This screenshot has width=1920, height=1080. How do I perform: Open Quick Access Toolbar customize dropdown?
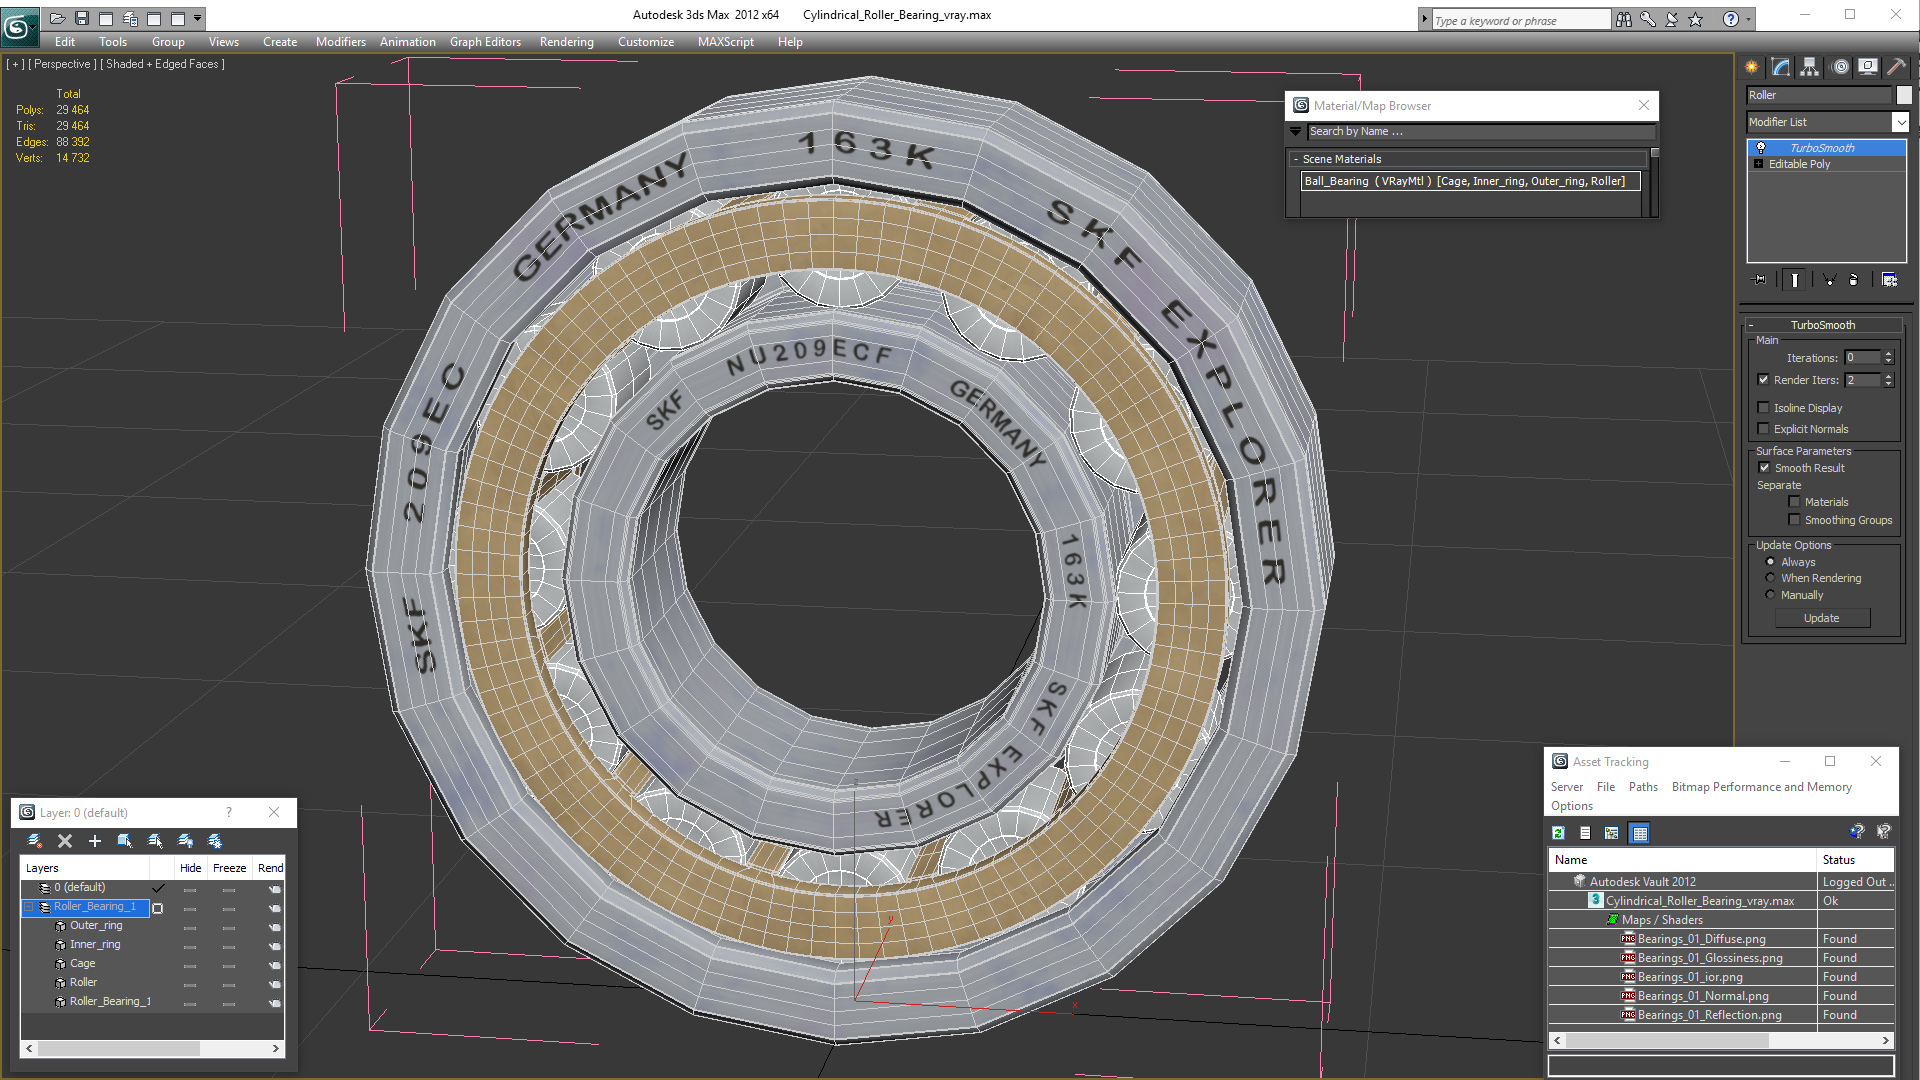pyautogui.click(x=198, y=18)
